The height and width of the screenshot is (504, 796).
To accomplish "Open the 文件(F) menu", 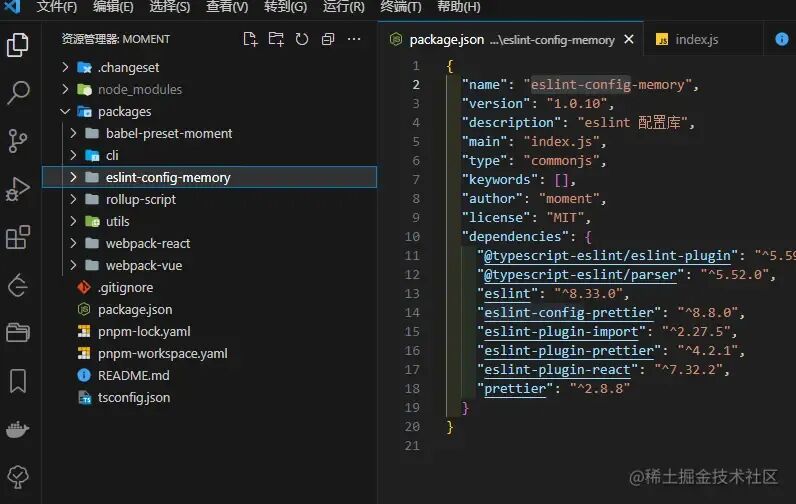I will click(x=57, y=7).
